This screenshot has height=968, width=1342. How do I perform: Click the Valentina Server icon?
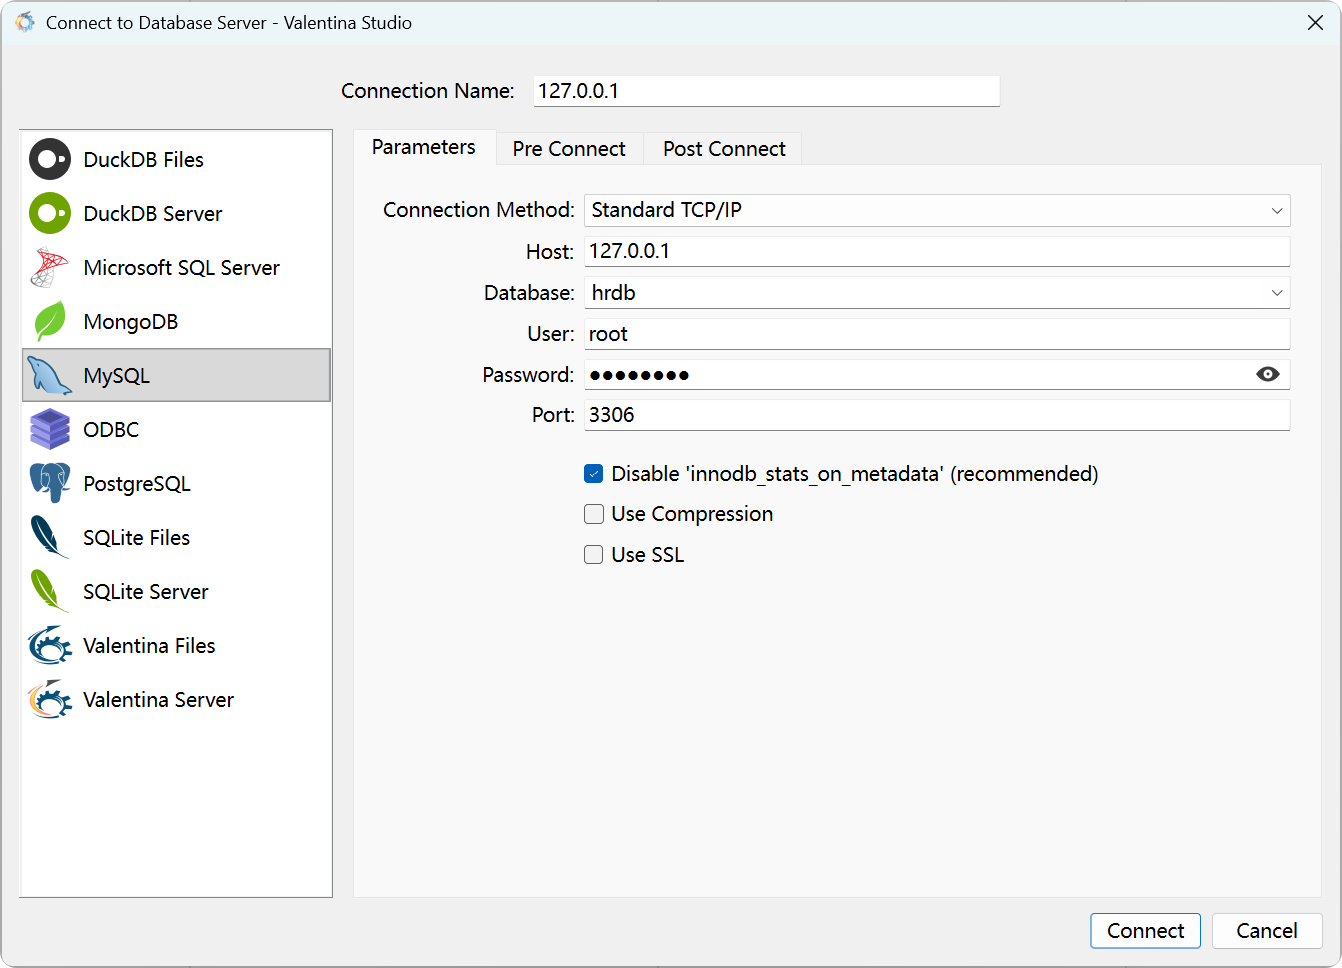pos(50,699)
